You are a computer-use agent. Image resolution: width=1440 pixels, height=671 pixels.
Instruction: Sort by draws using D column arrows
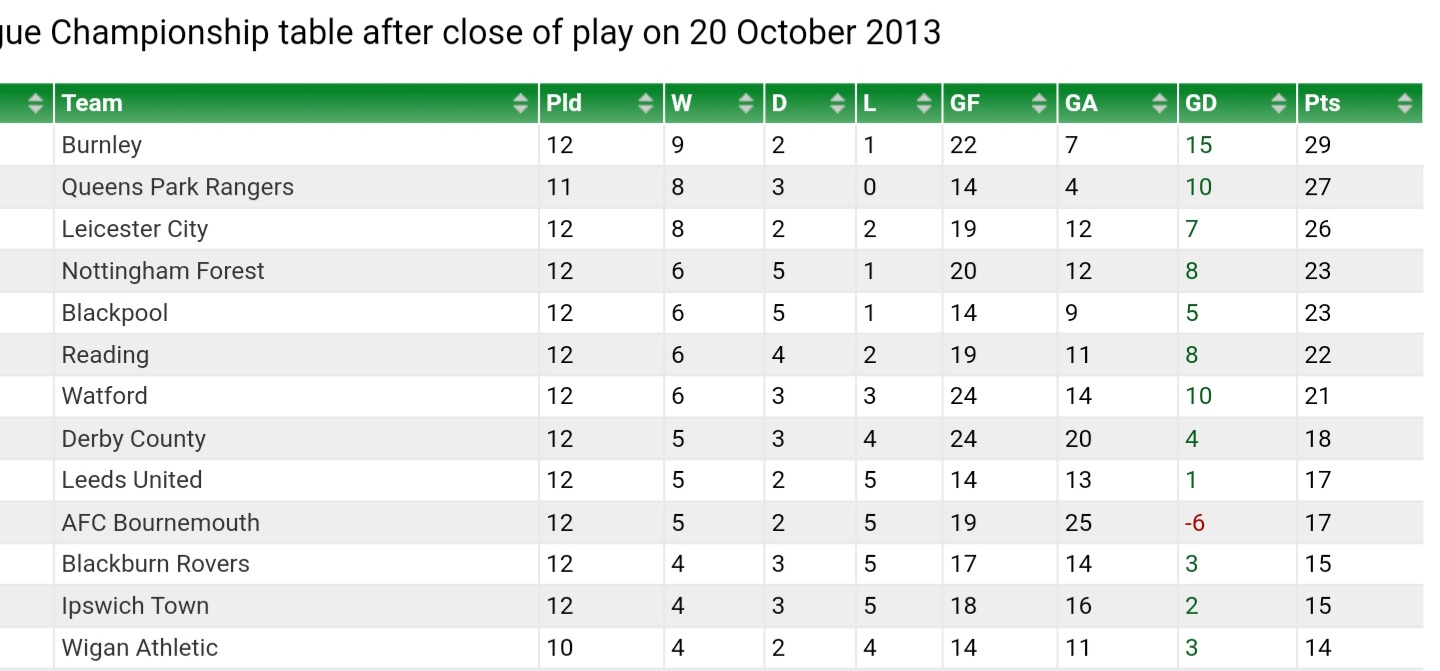836,103
